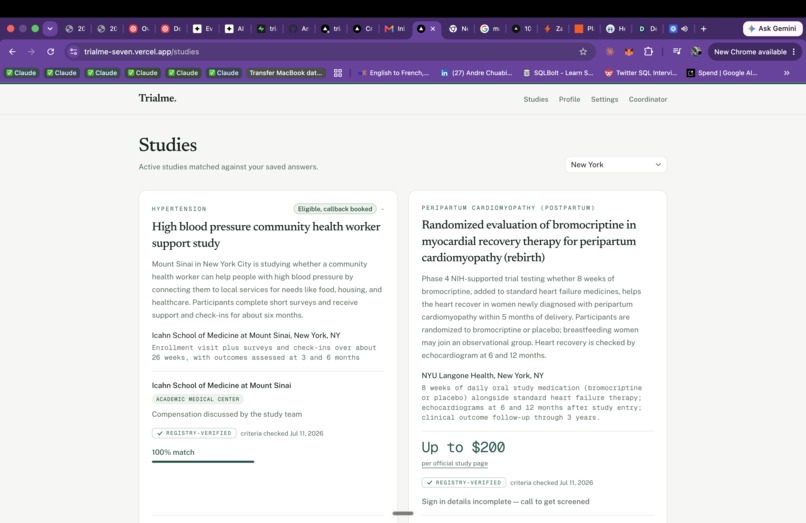Open the LinkedIn Andre Chuabi bookmark
This screenshot has height=523, width=806.
pyautogui.click(x=477, y=73)
